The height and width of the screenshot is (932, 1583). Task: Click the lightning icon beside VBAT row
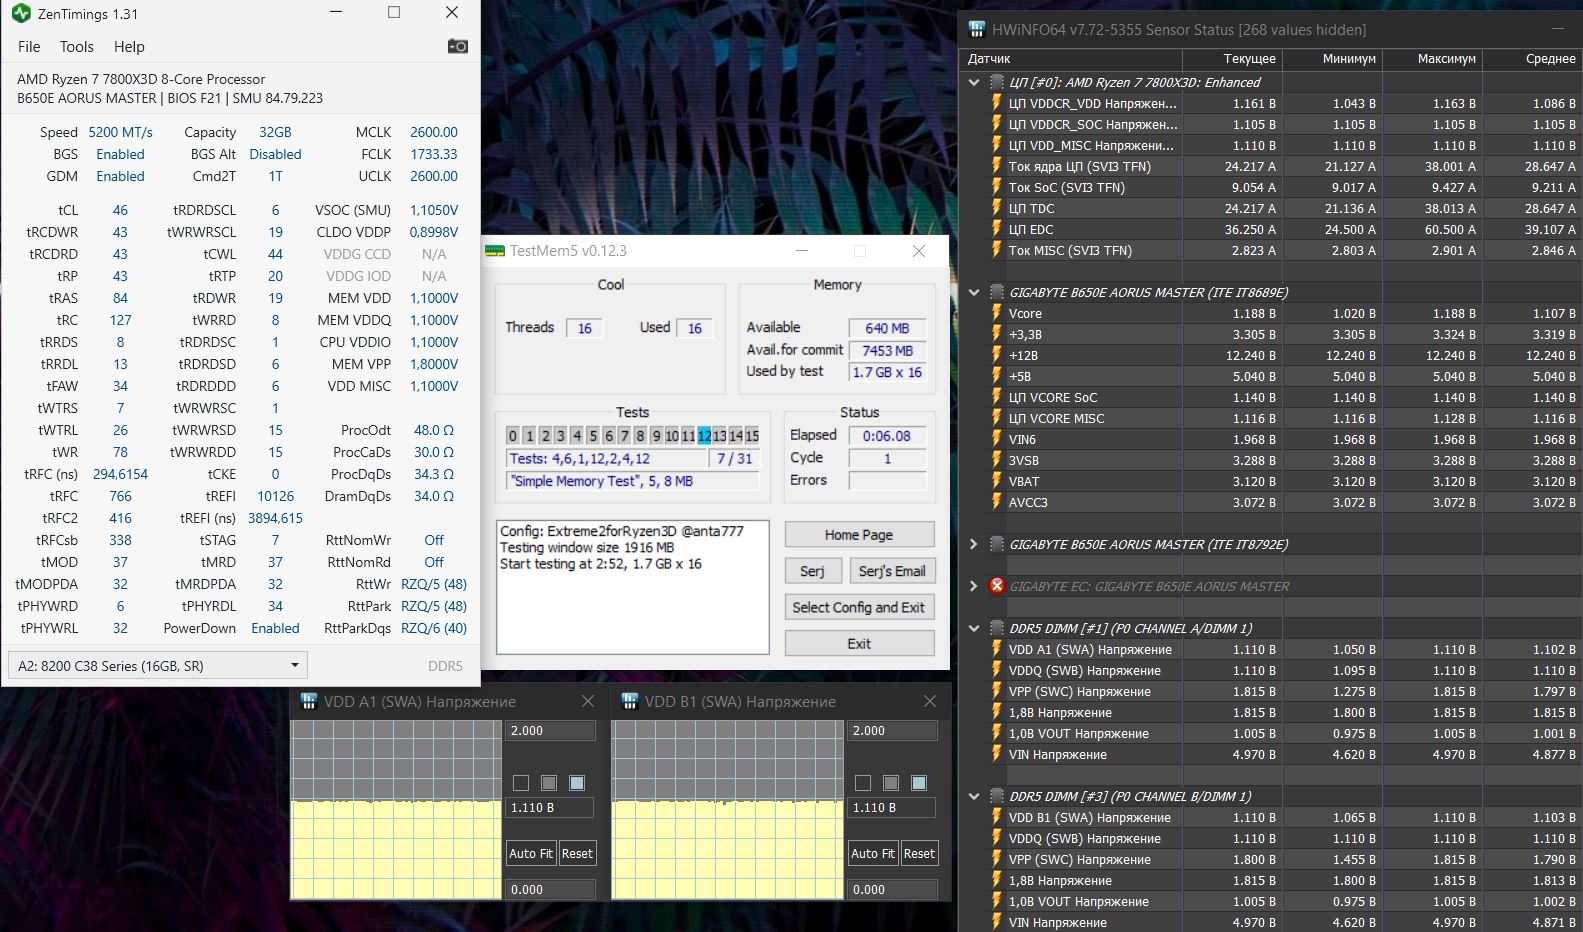(997, 481)
